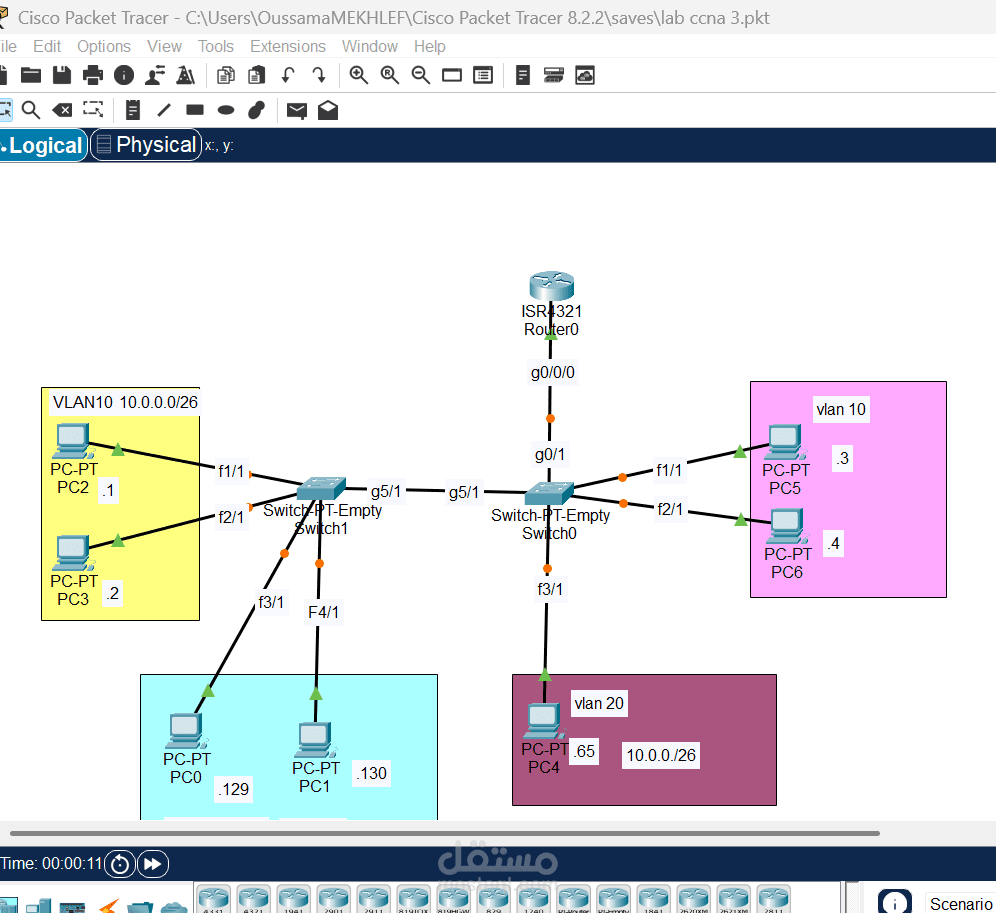Click the PC6 computer
The image size is (996, 913).
[787, 527]
